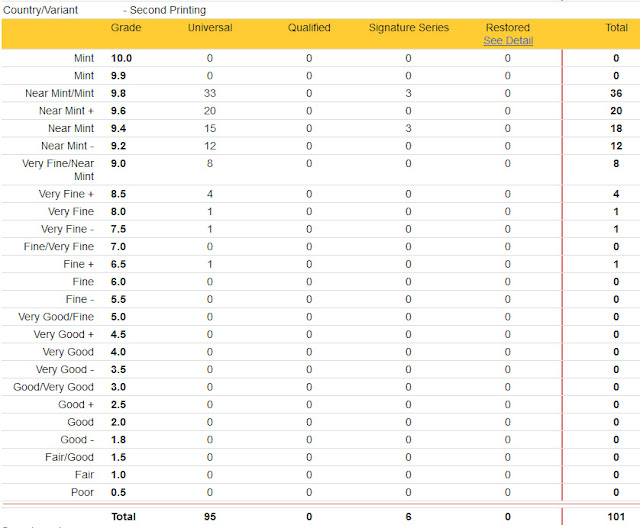Click the Very Fine/Near Mint row label
640x528 pixels.
(58, 170)
